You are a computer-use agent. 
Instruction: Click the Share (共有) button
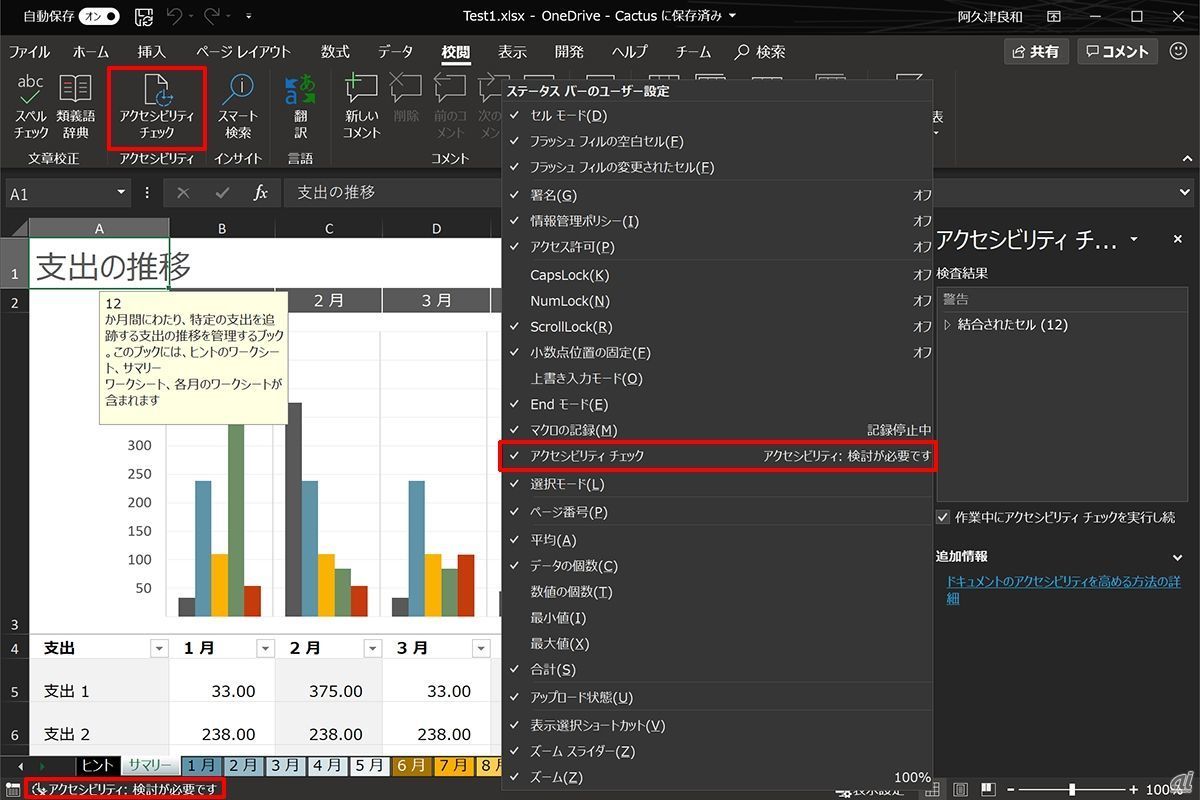coord(1036,52)
